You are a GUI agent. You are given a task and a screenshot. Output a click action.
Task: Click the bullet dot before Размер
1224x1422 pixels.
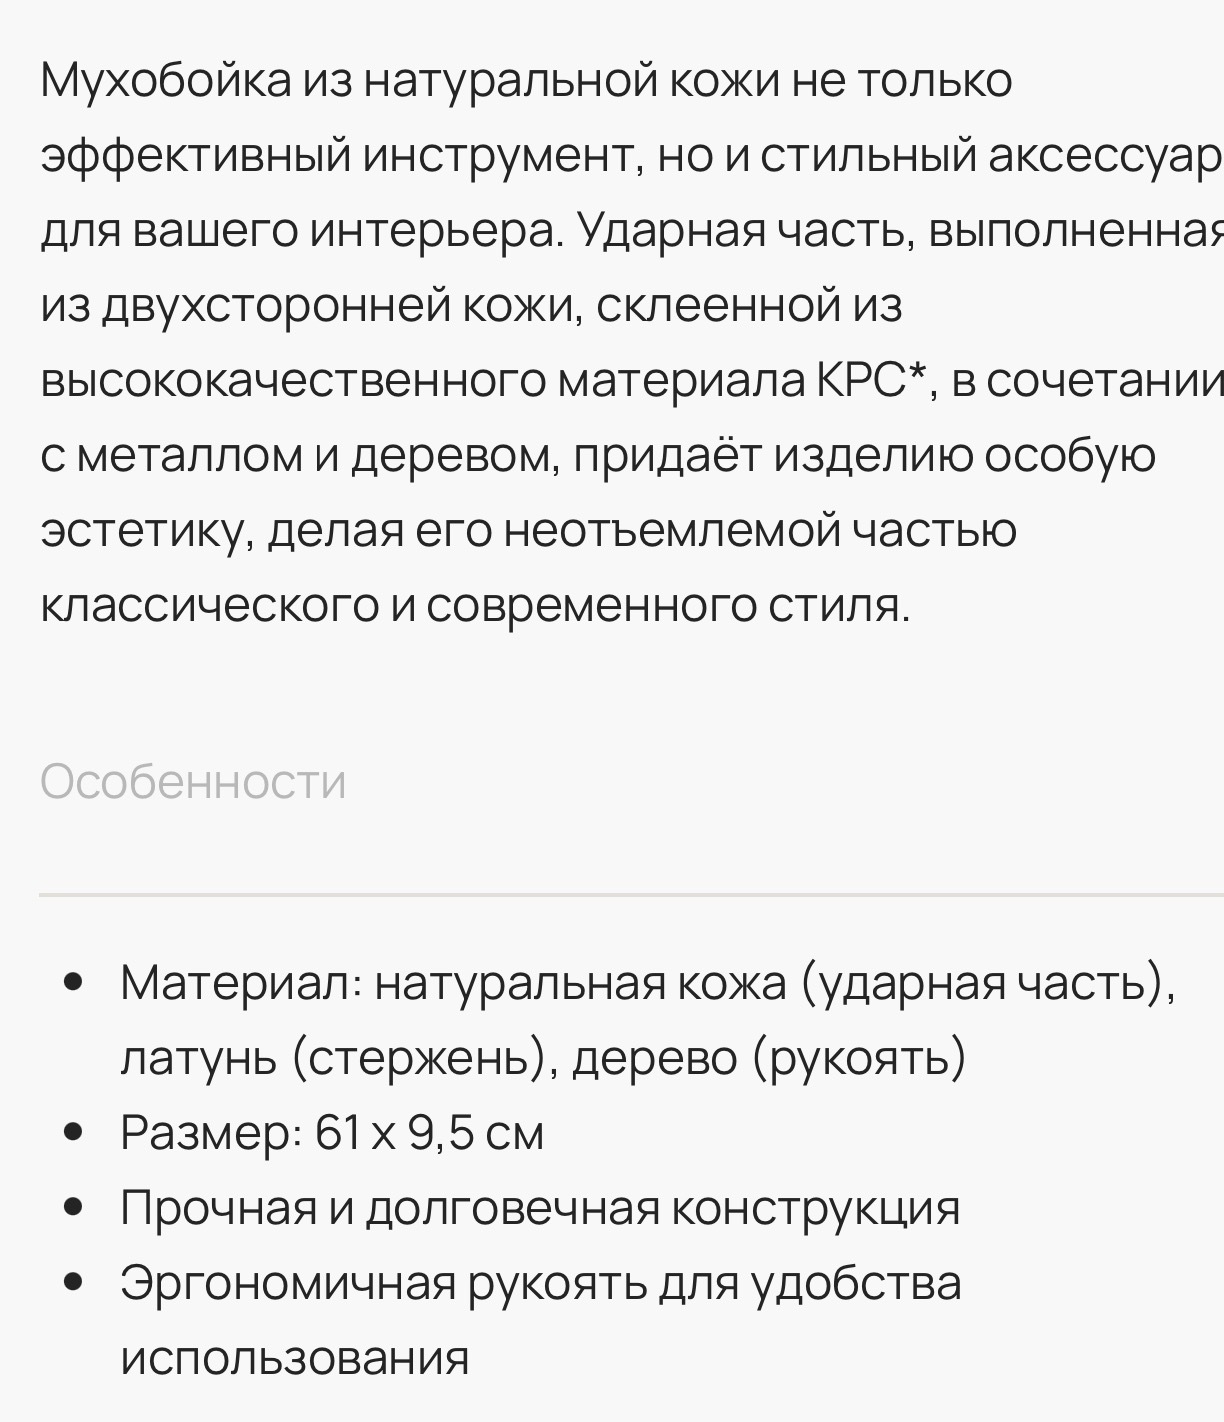coord(71,1133)
